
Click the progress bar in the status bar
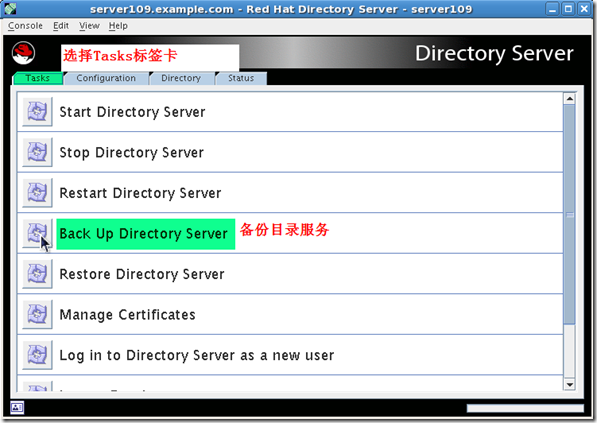point(525,408)
